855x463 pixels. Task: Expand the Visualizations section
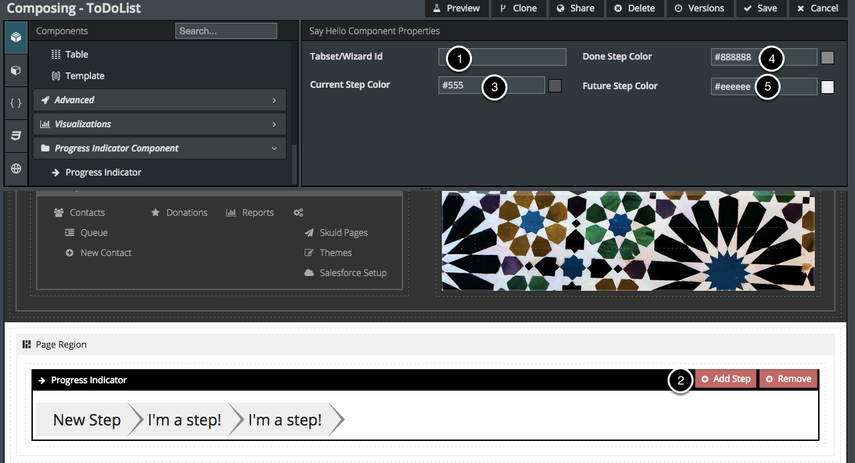click(160, 124)
